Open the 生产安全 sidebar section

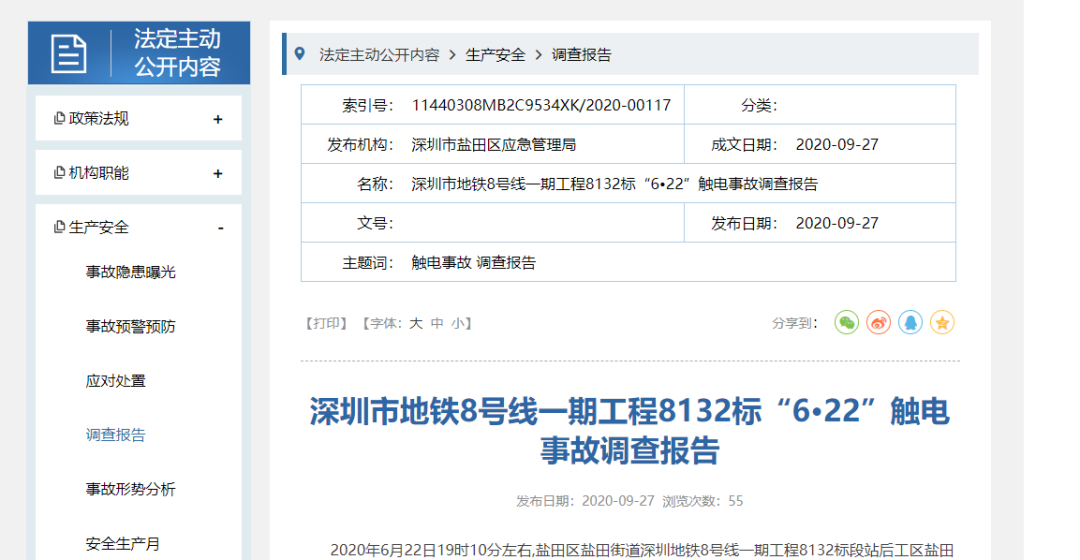click(138, 227)
